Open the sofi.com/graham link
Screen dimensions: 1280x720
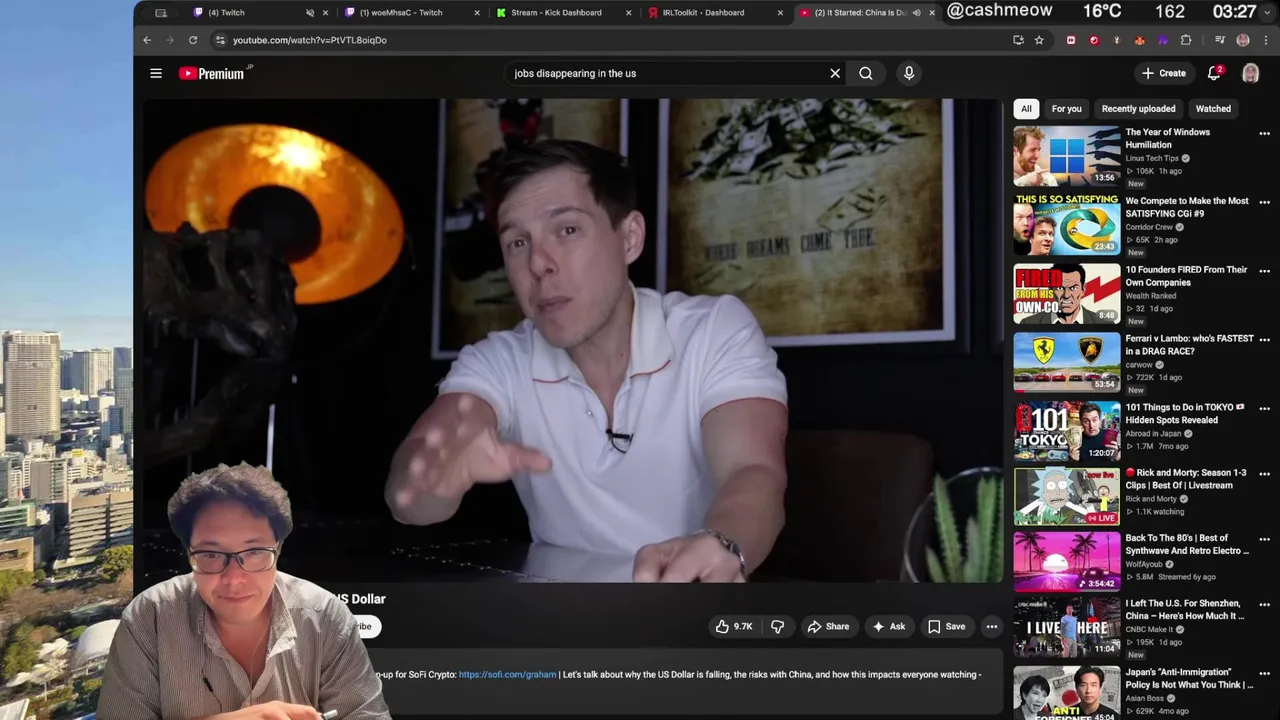[507, 675]
